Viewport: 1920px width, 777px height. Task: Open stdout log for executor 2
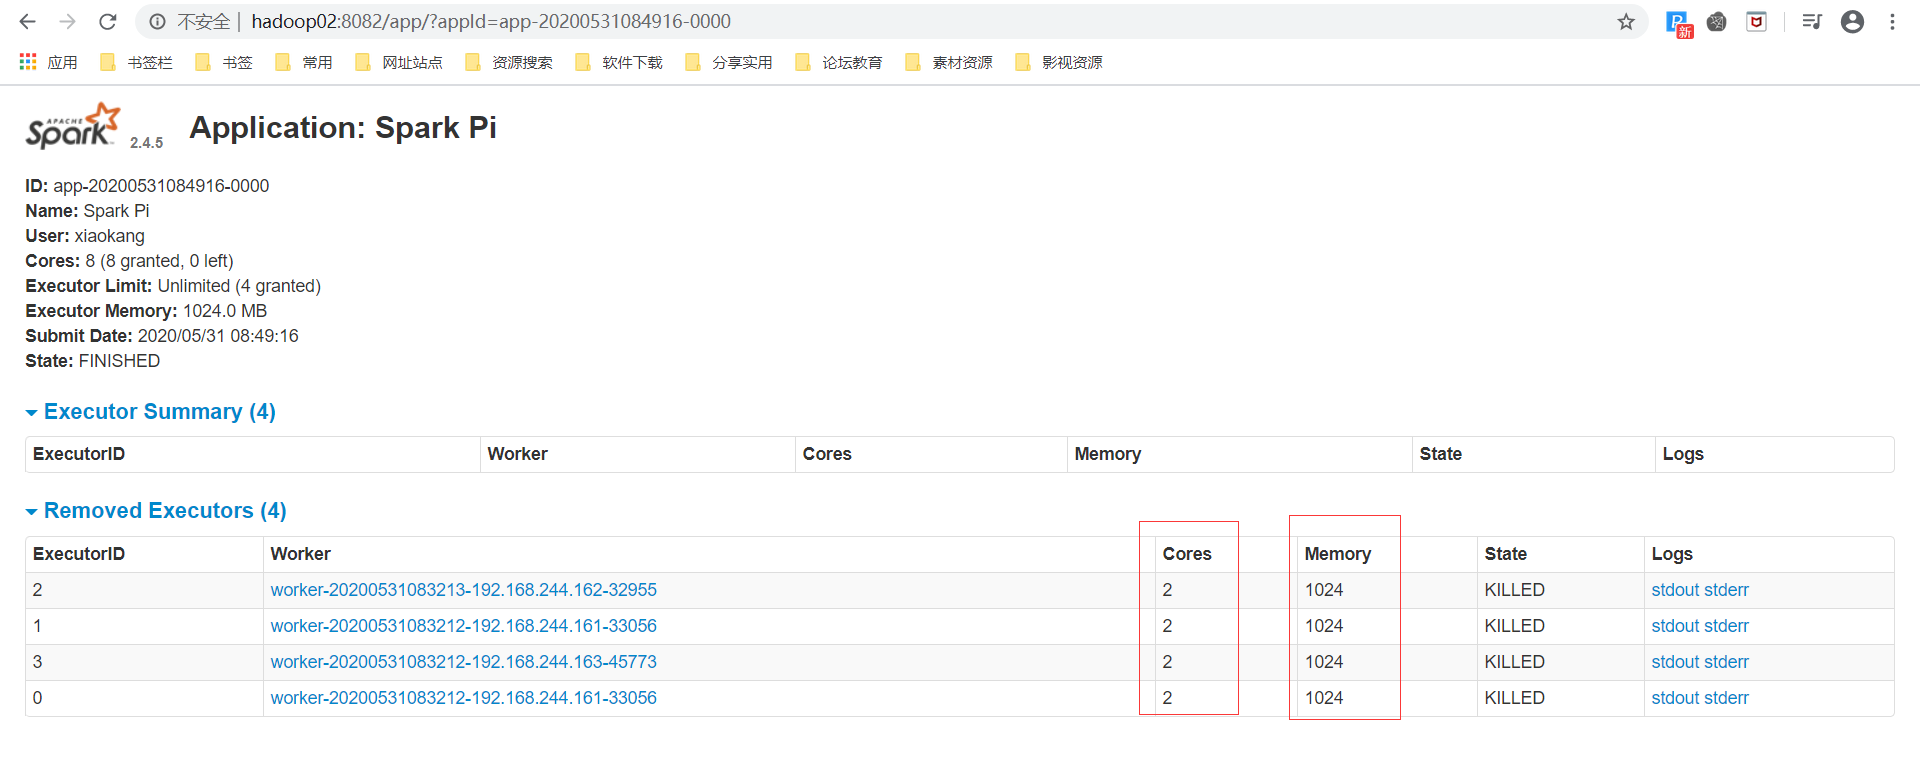tap(1676, 590)
